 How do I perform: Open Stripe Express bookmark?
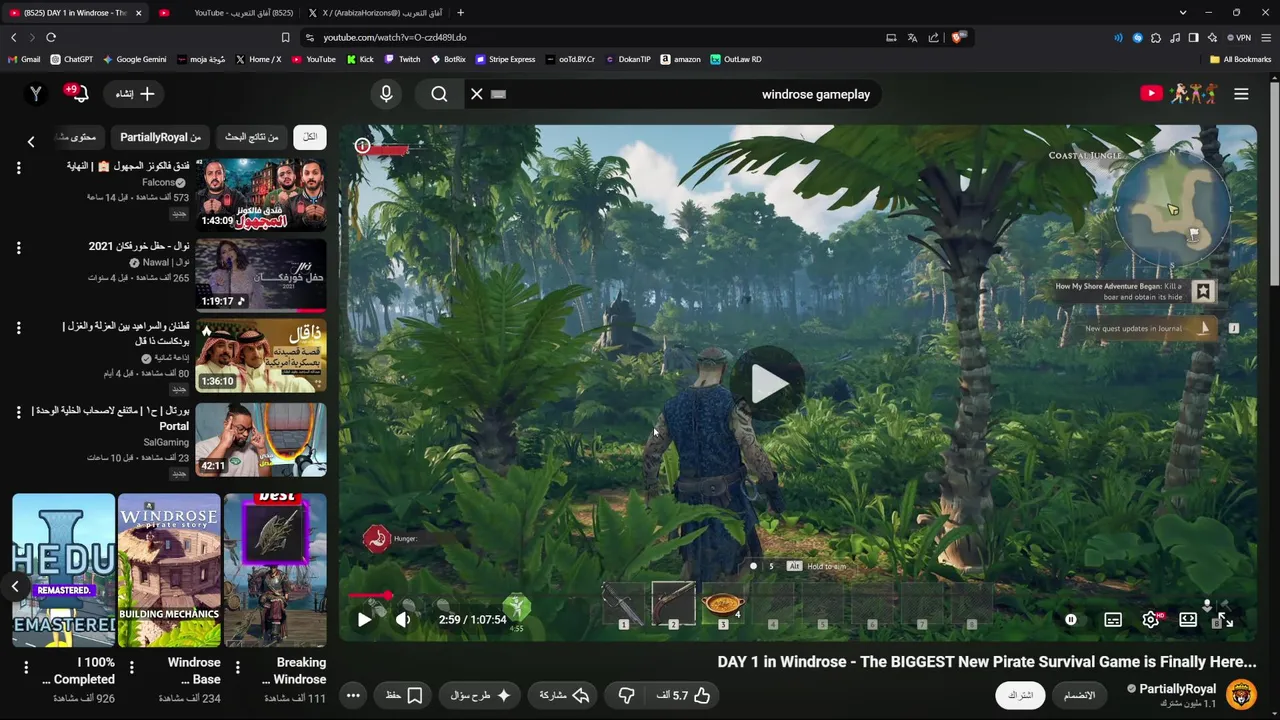coord(506,59)
